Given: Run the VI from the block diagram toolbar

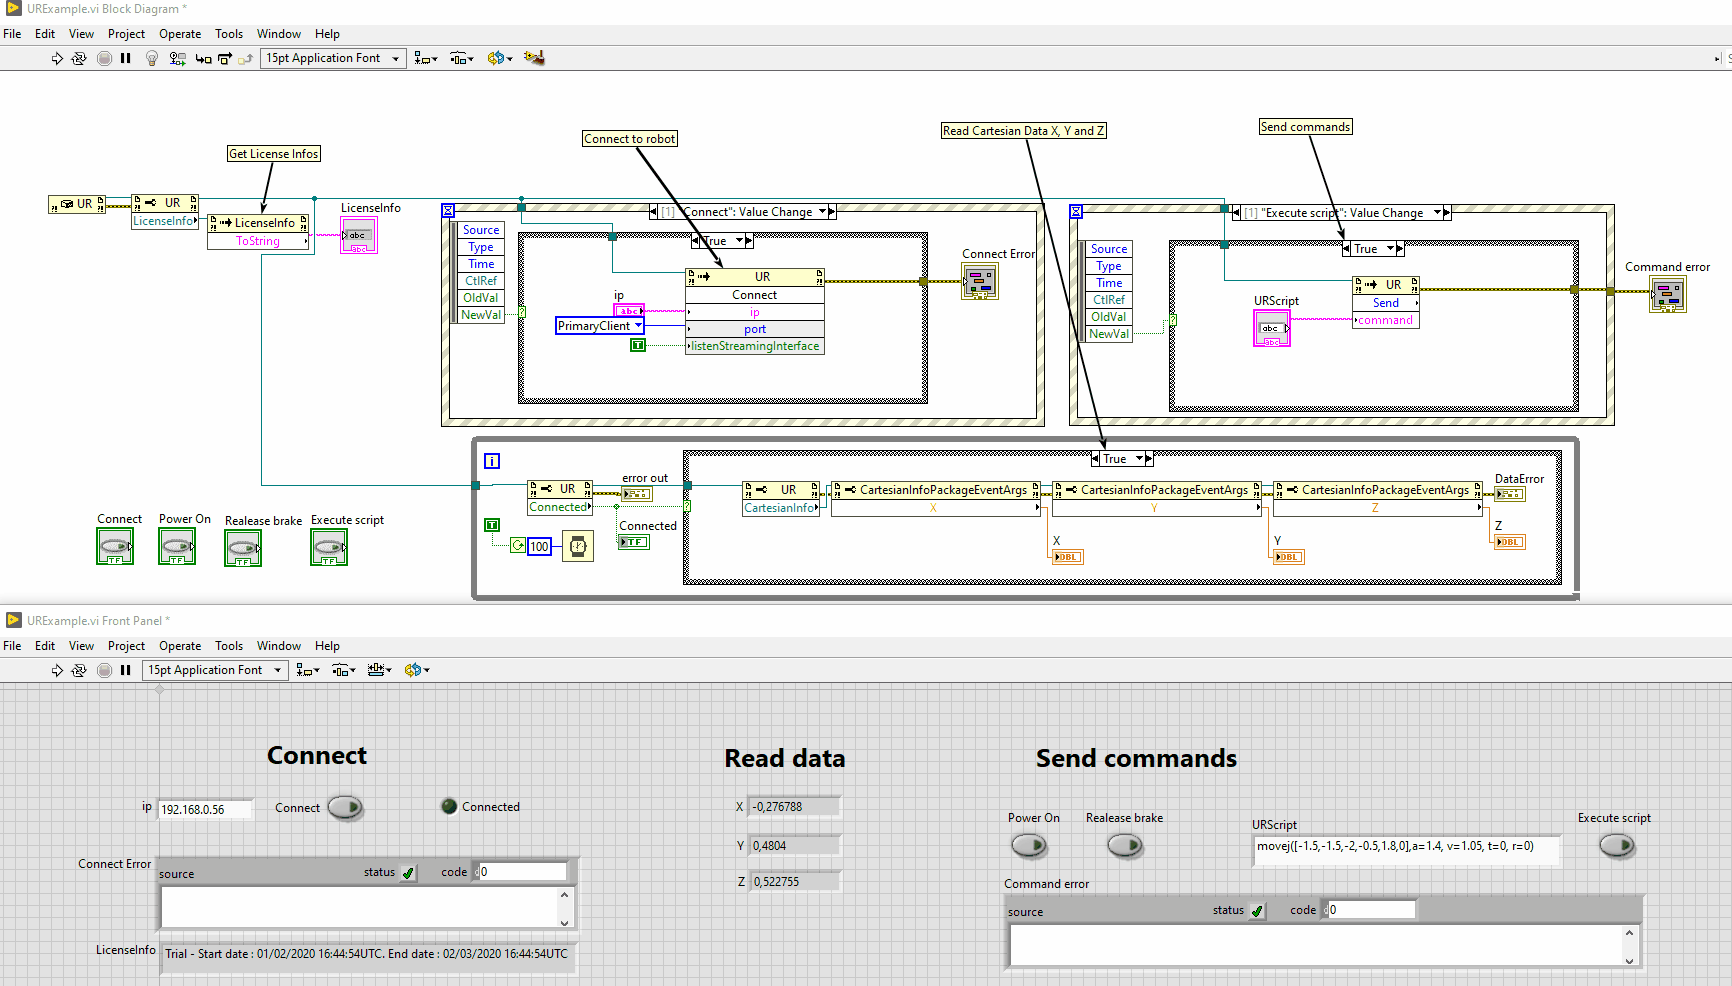Looking at the screenshot, I should click(57, 57).
